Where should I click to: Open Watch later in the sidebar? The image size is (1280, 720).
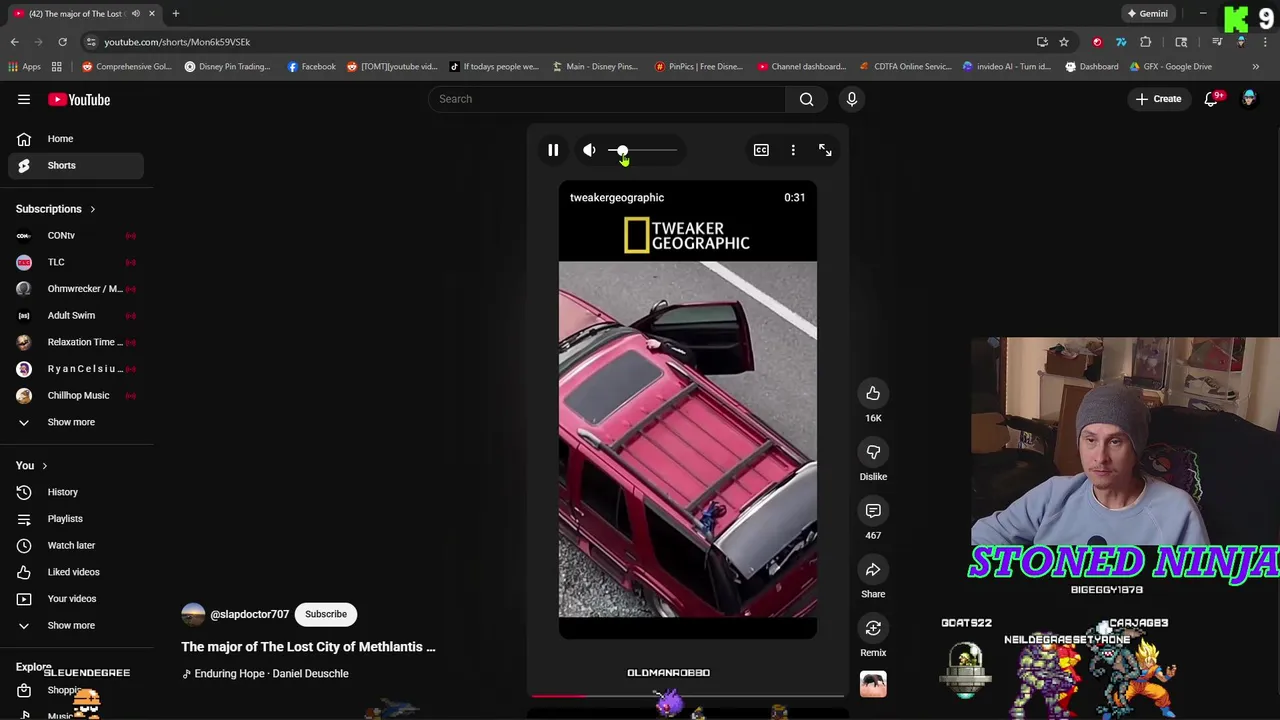[x=76, y=545]
